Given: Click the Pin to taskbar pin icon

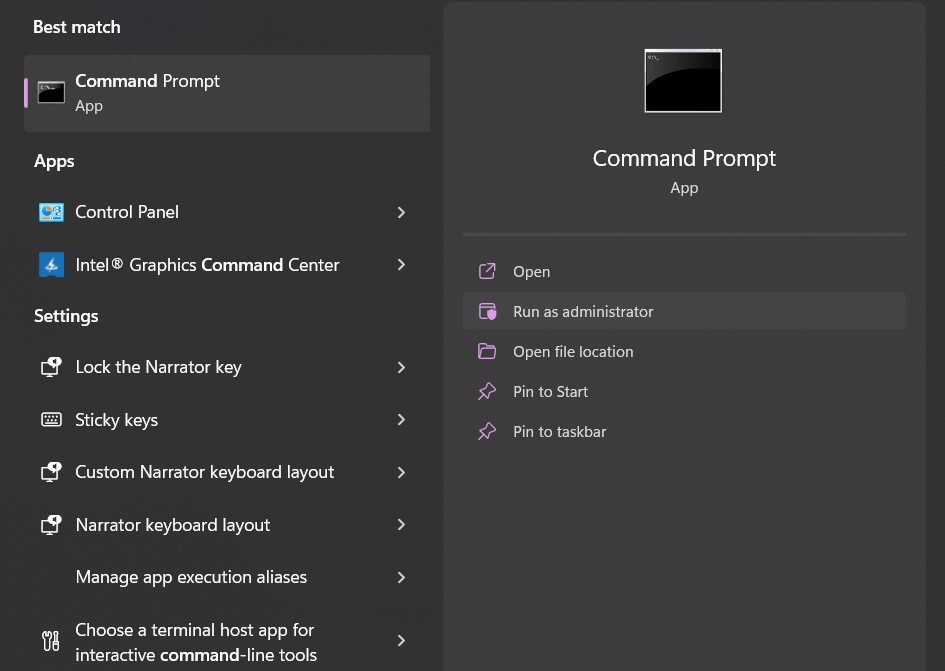Looking at the screenshot, I should (x=487, y=432).
